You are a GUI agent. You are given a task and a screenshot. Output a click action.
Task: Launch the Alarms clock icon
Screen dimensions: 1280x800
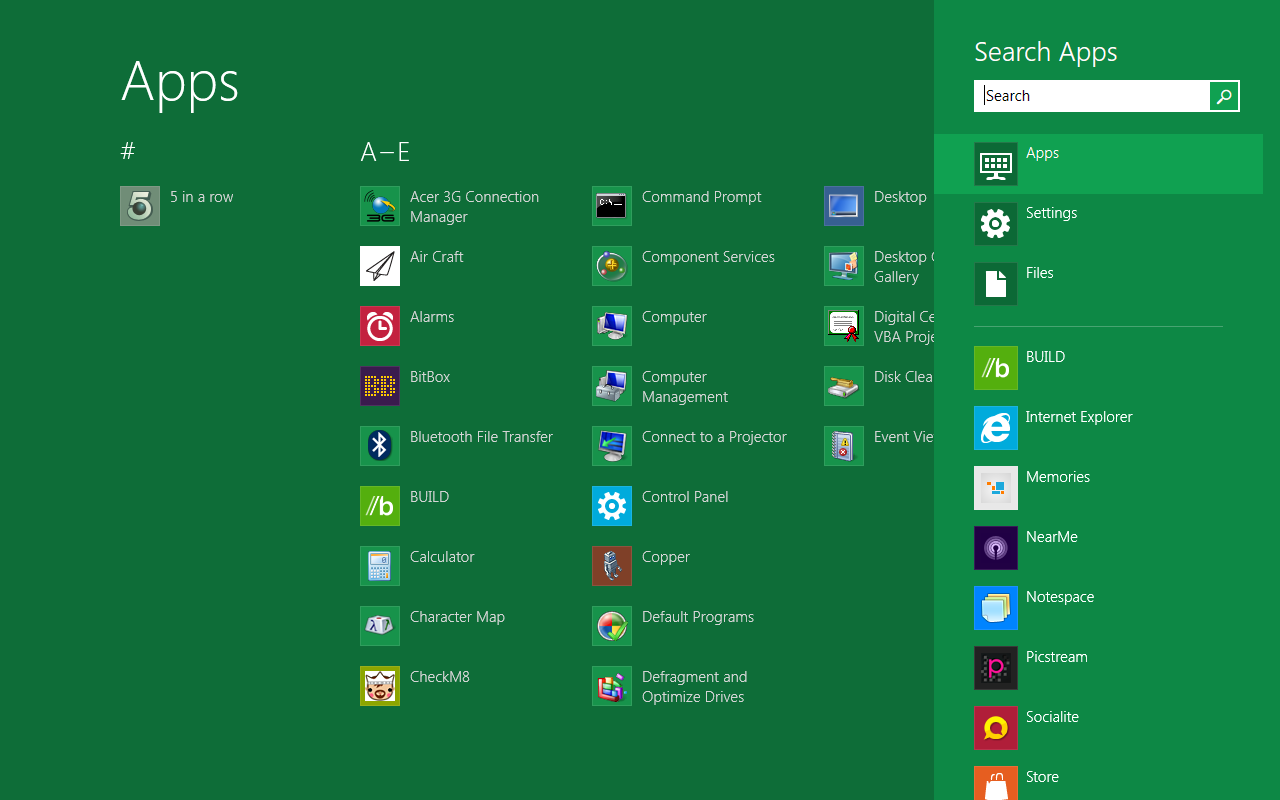(380, 326)
